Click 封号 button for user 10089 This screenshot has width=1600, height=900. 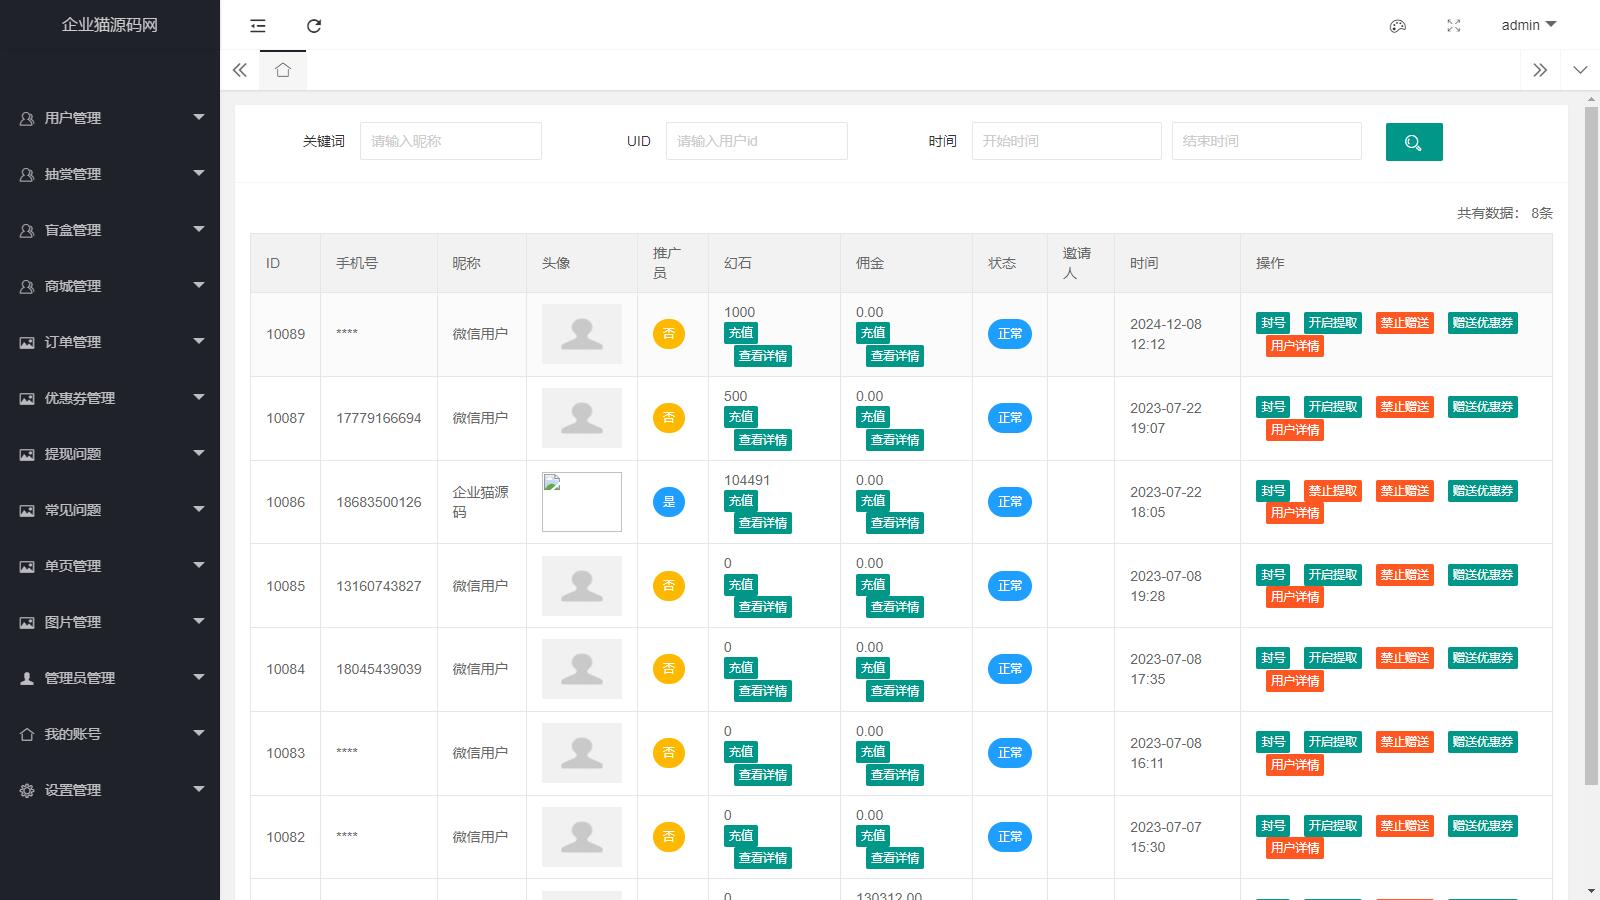[x=1273, y=323]
